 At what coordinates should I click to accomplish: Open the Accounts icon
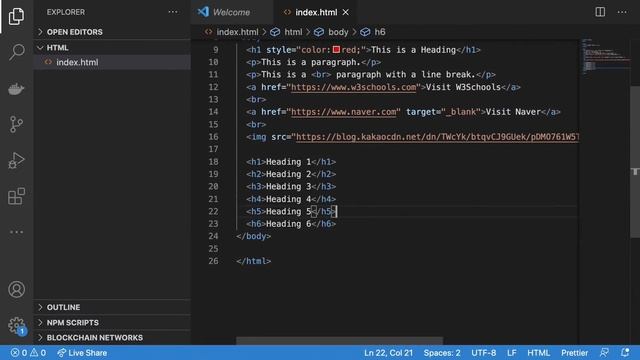[x=16, y=289]
